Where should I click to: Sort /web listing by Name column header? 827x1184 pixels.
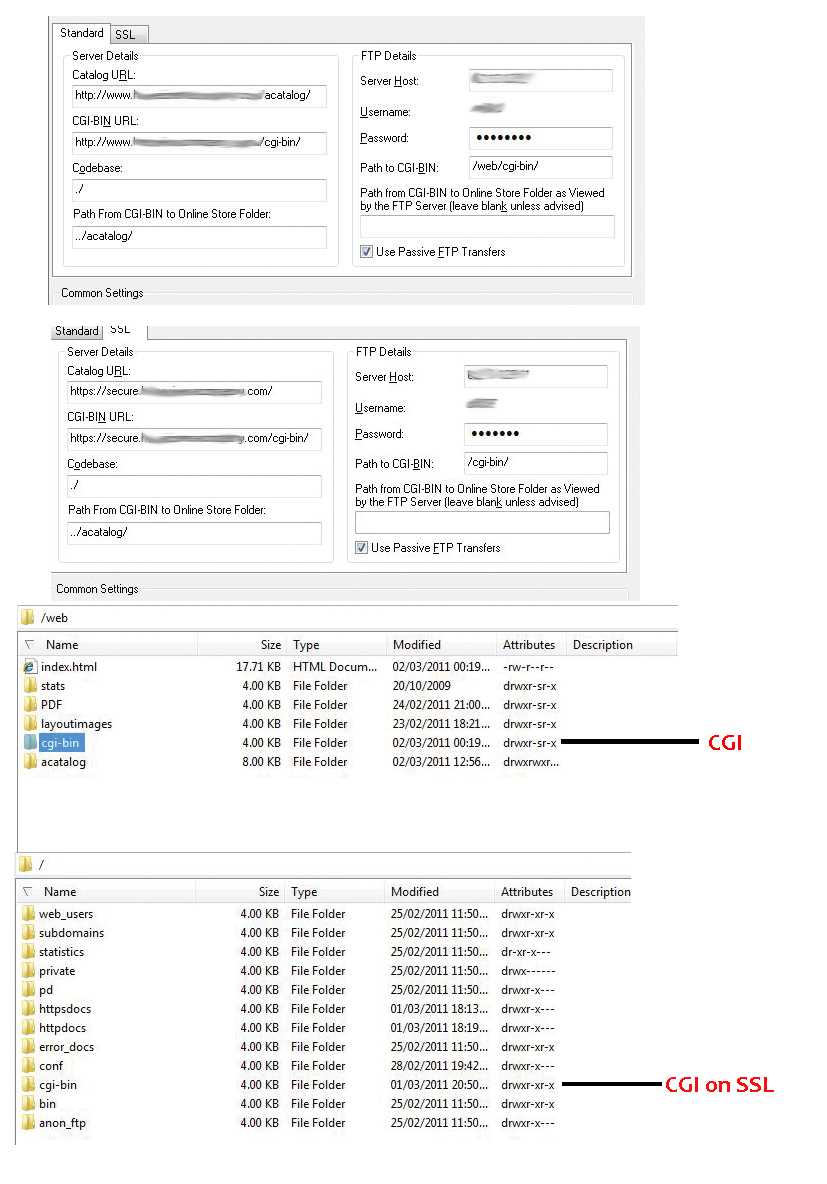62,645
